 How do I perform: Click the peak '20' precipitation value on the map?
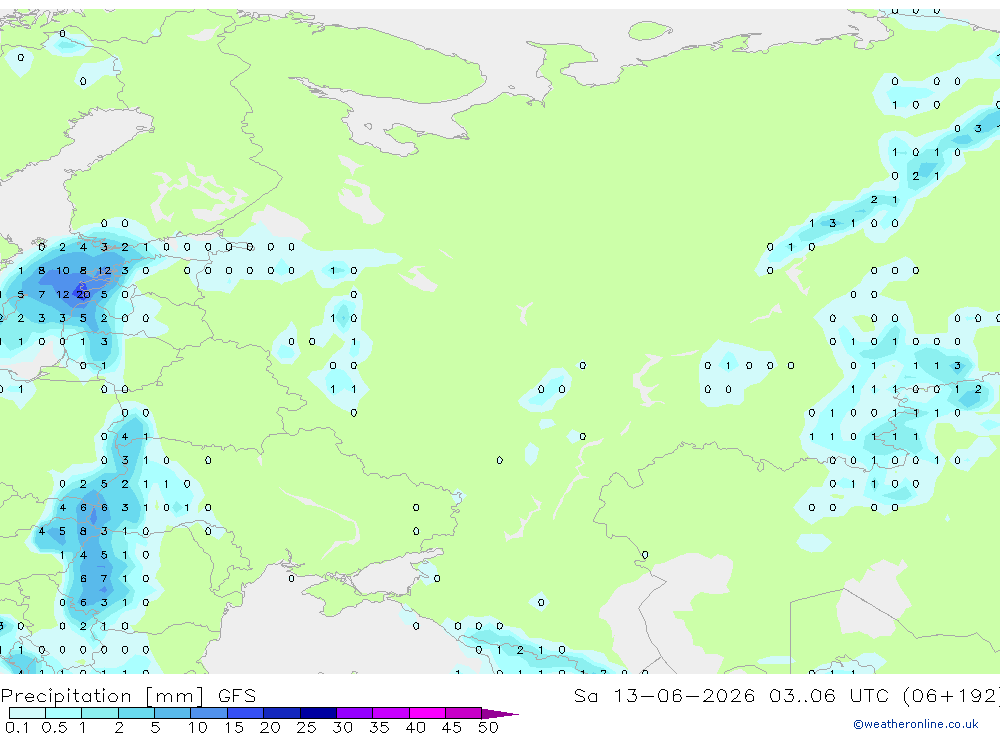coord(84,294)
